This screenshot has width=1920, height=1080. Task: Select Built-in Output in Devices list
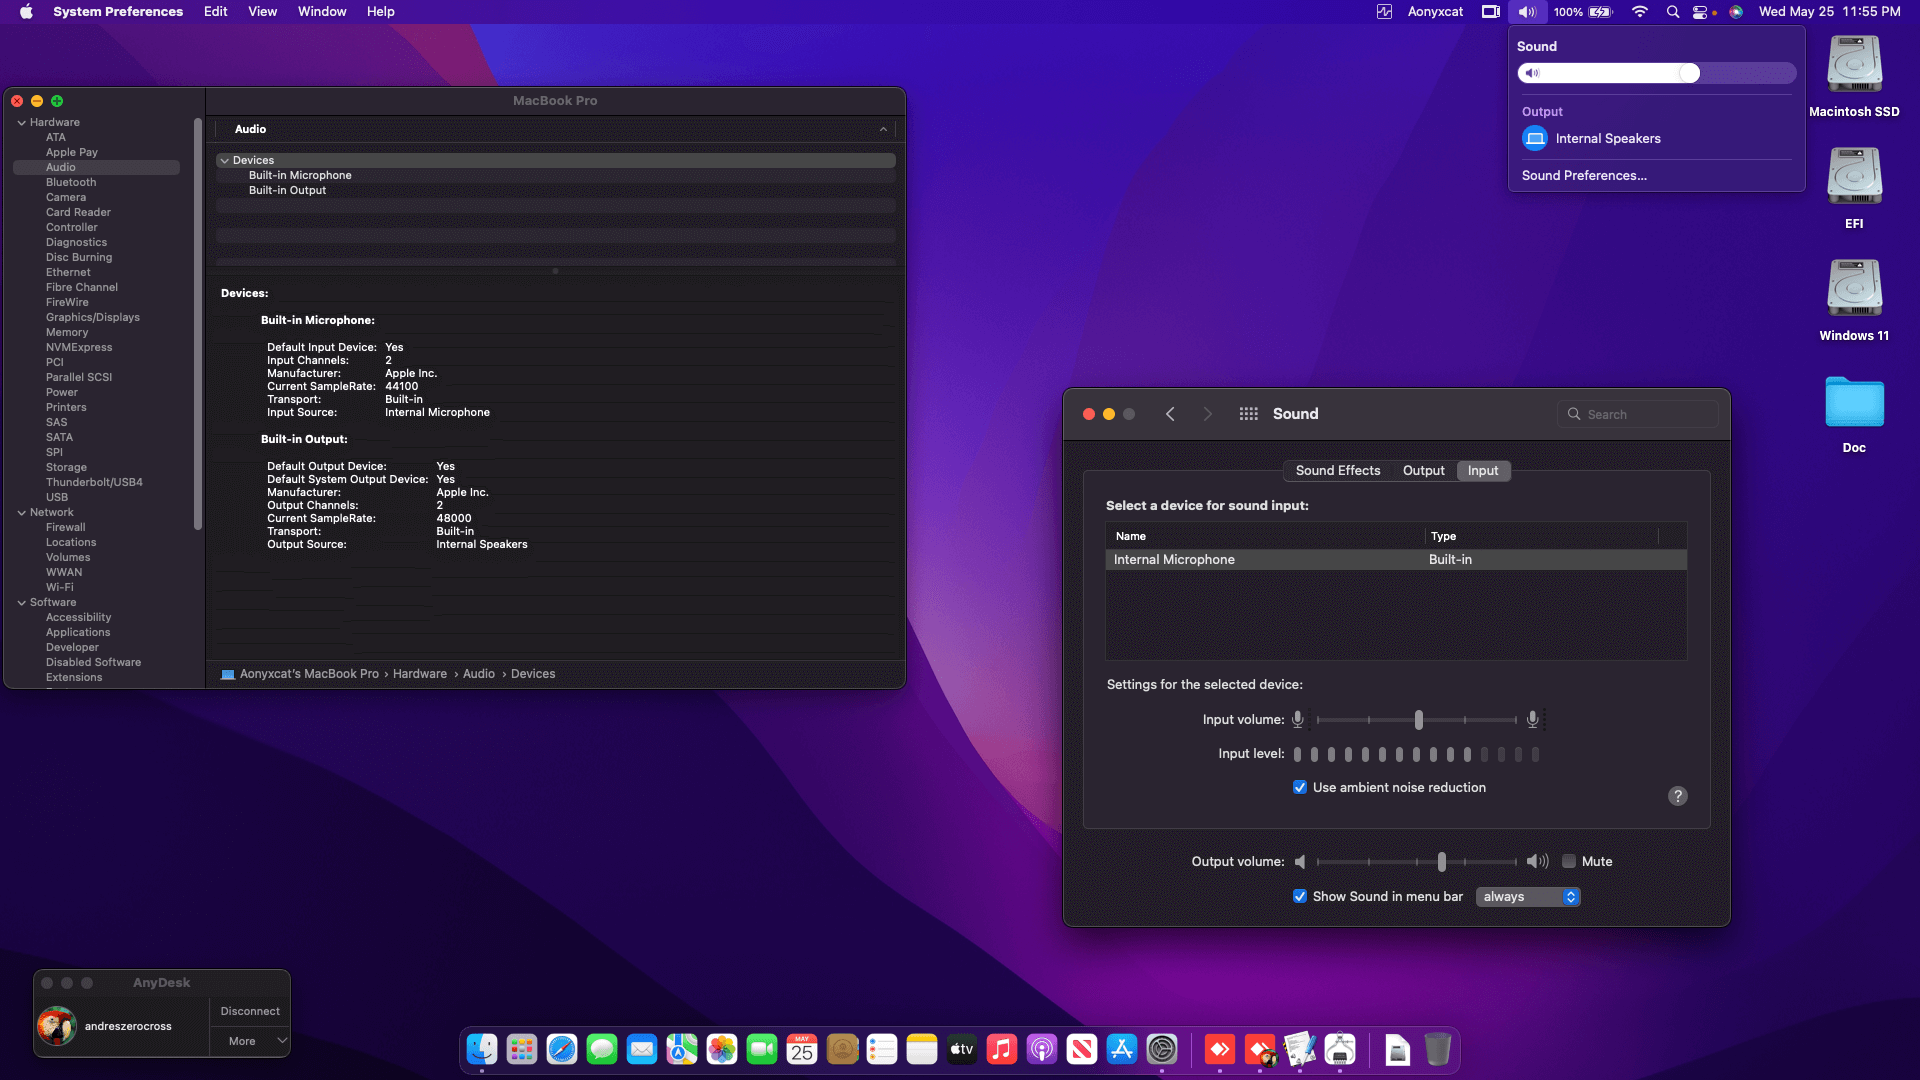[x=287, y=190]
